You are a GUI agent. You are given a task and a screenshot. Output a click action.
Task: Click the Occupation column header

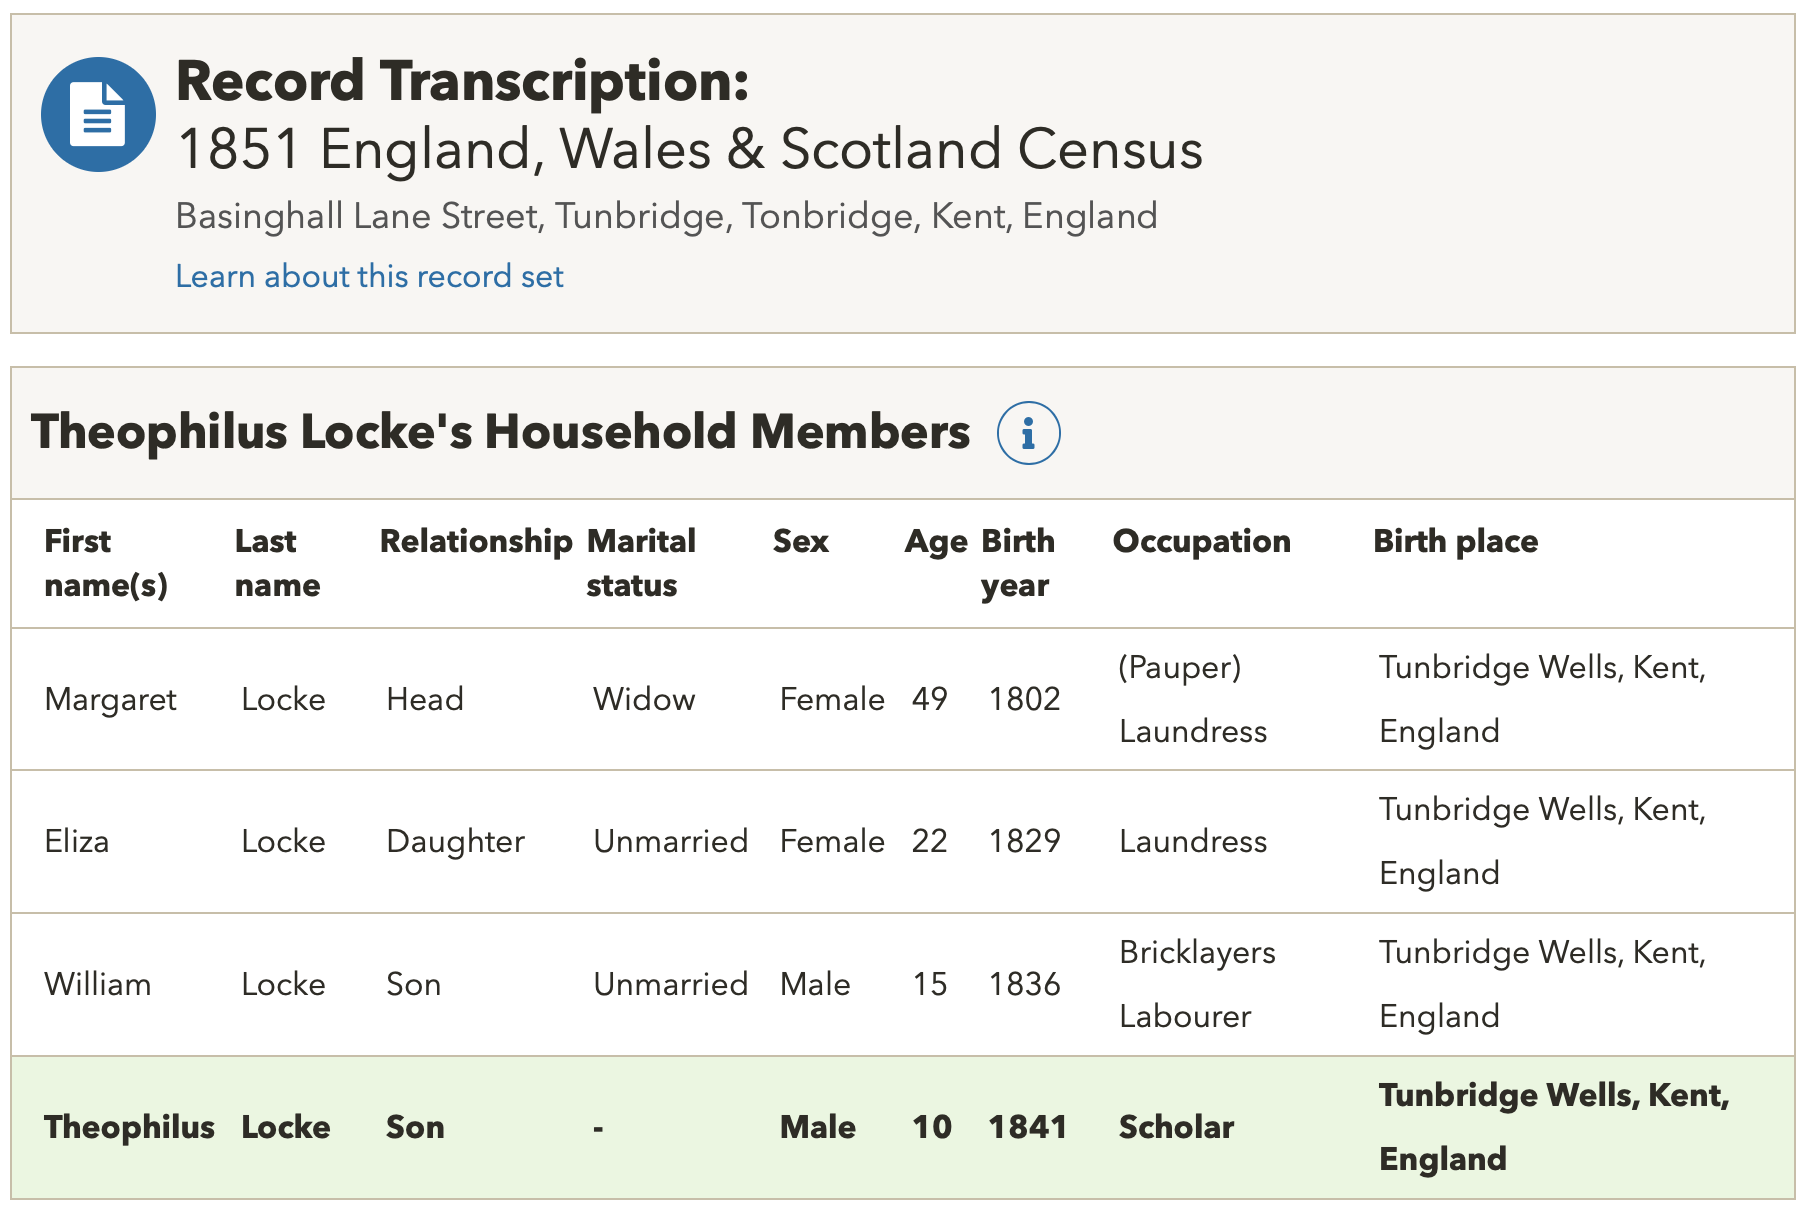point(1201,541)
